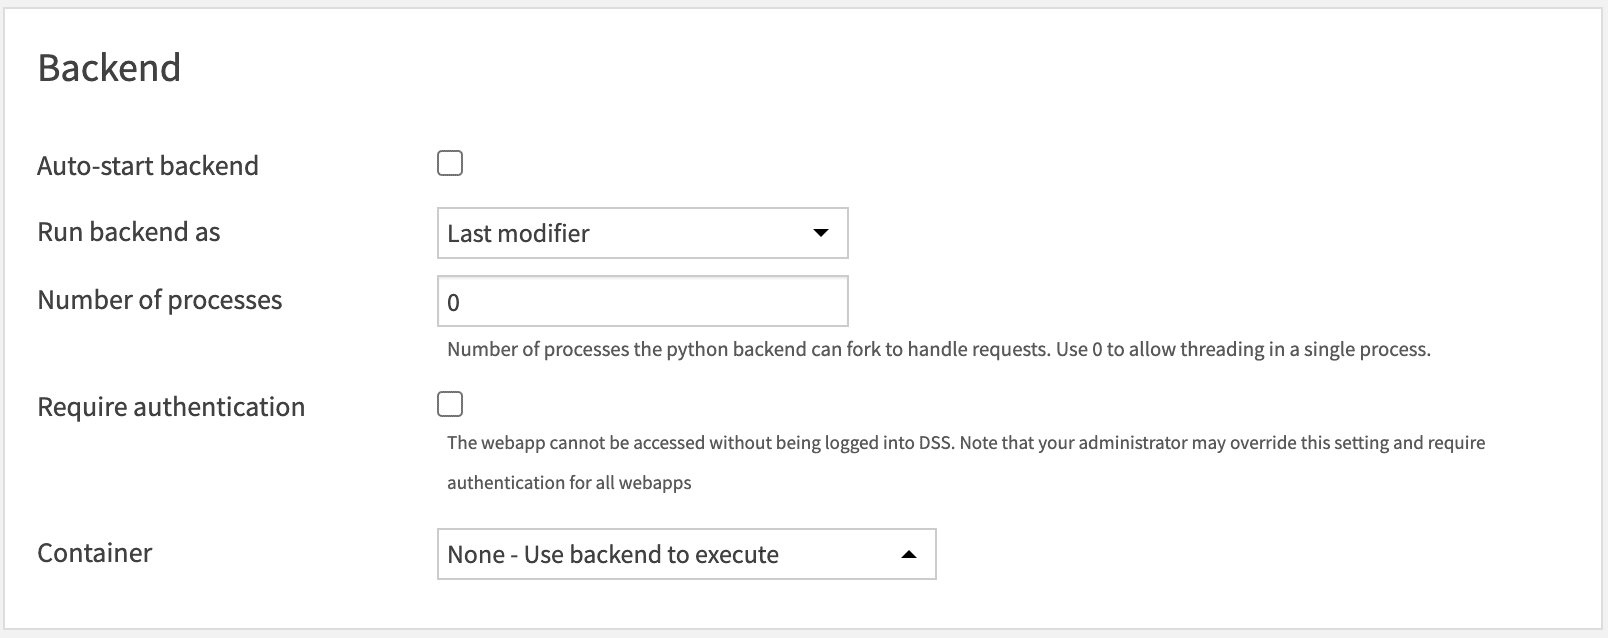This screenshot has height=638, width=1608.
Task: Click inside the Number of processes field
Action: 641,300
